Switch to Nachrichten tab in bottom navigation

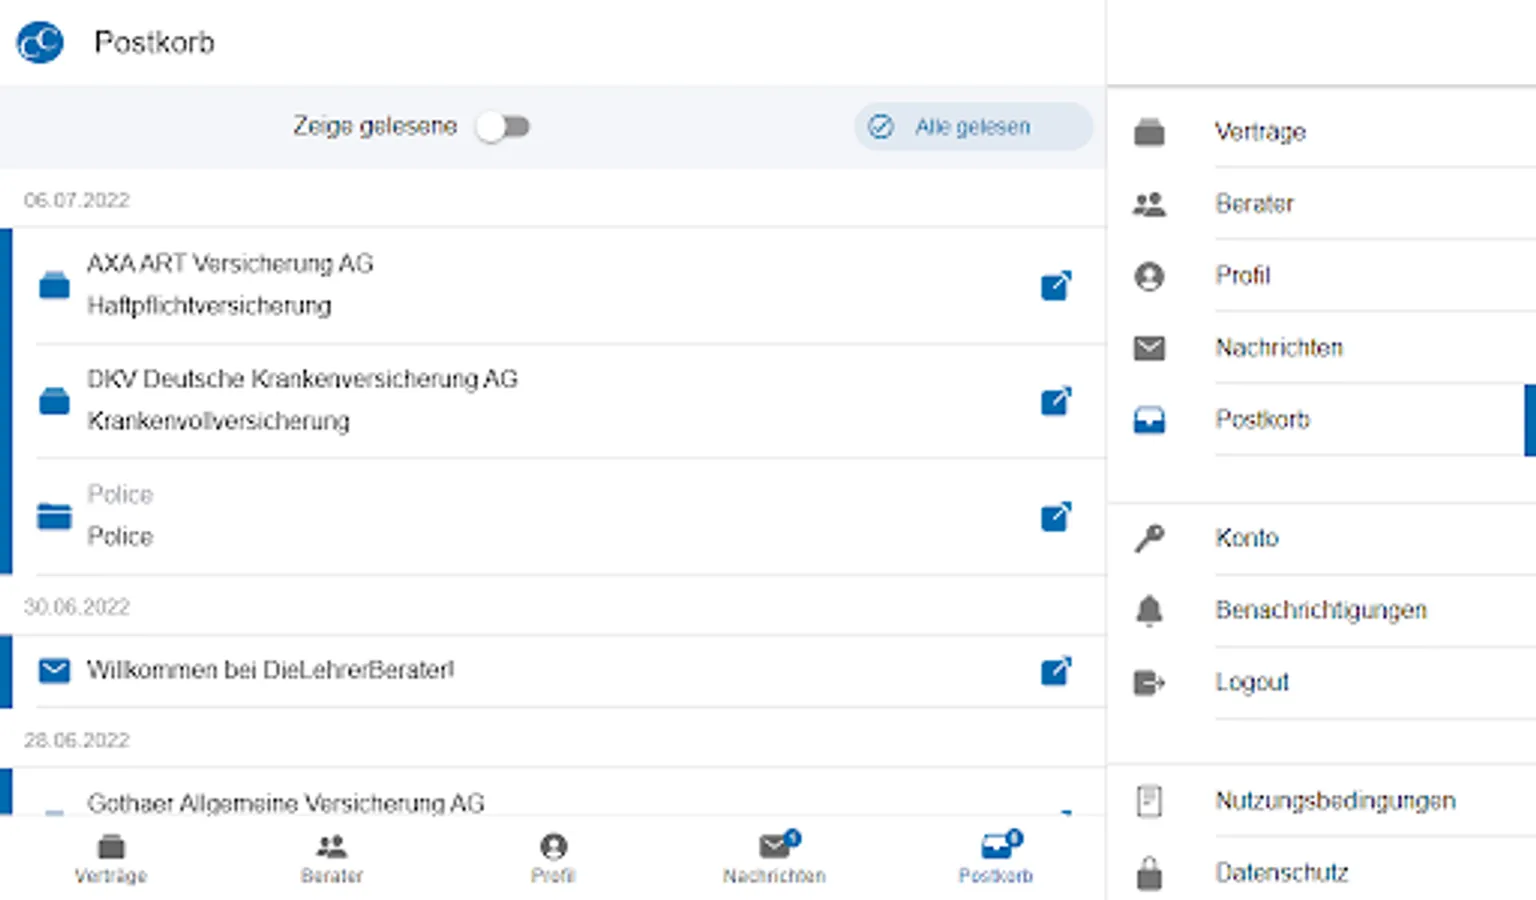click(x=775, y=860)
